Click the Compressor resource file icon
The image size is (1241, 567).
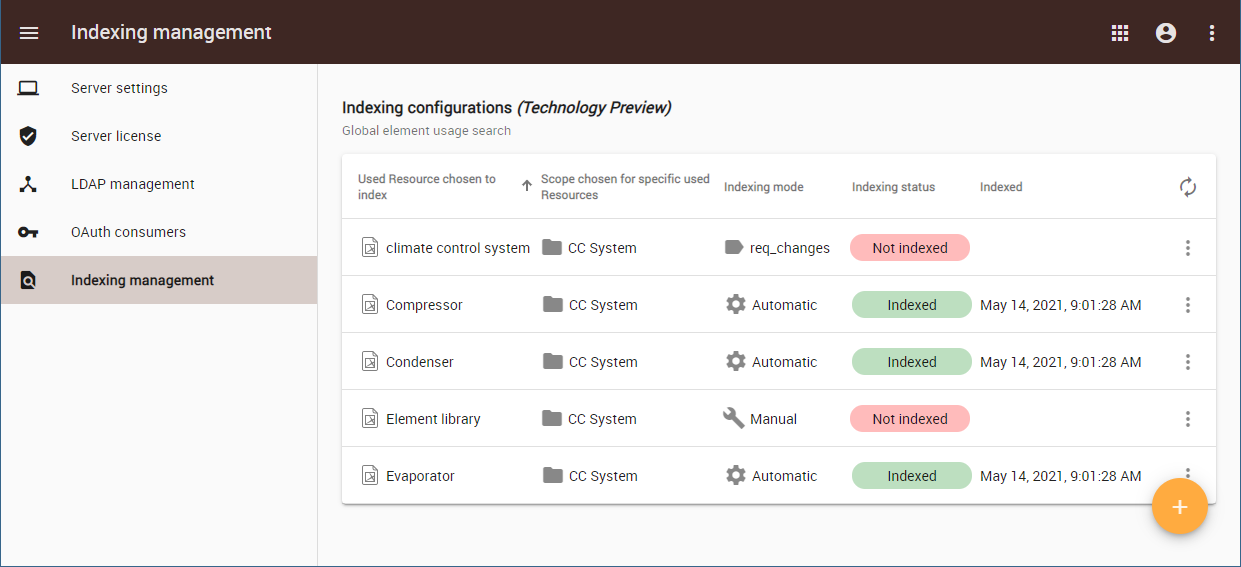(370, 305)
